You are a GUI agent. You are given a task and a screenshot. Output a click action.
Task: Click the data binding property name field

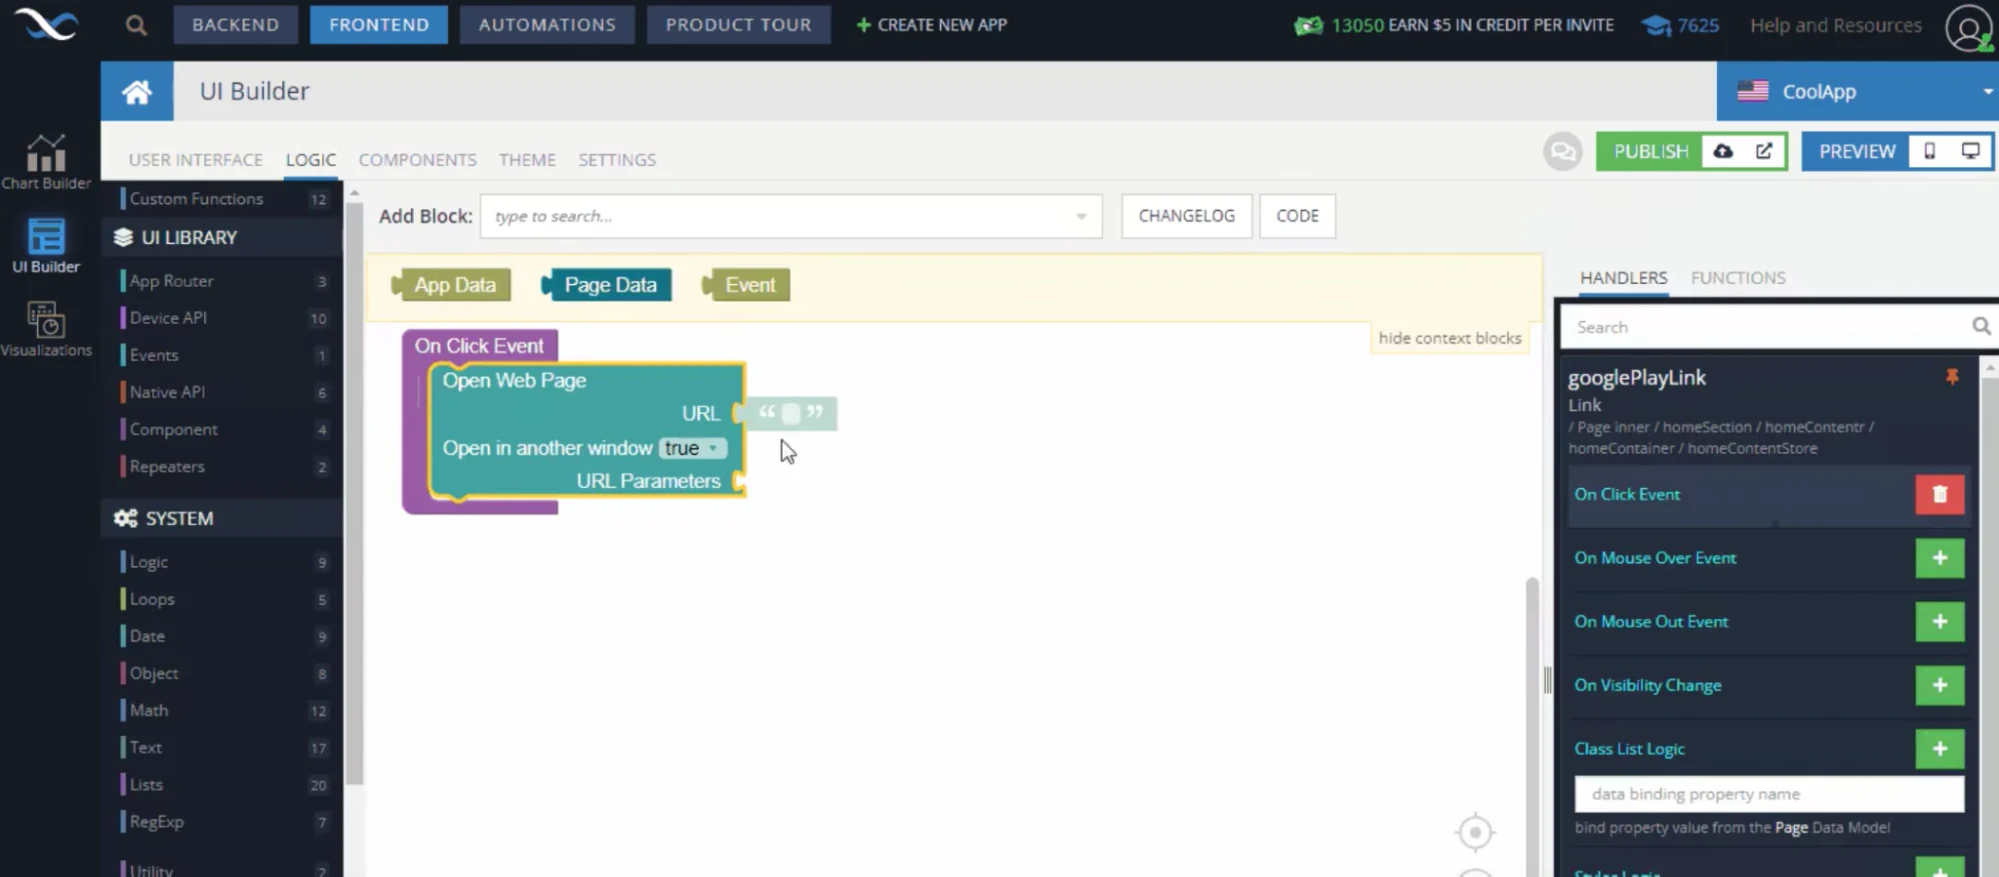coord(1769,794)
